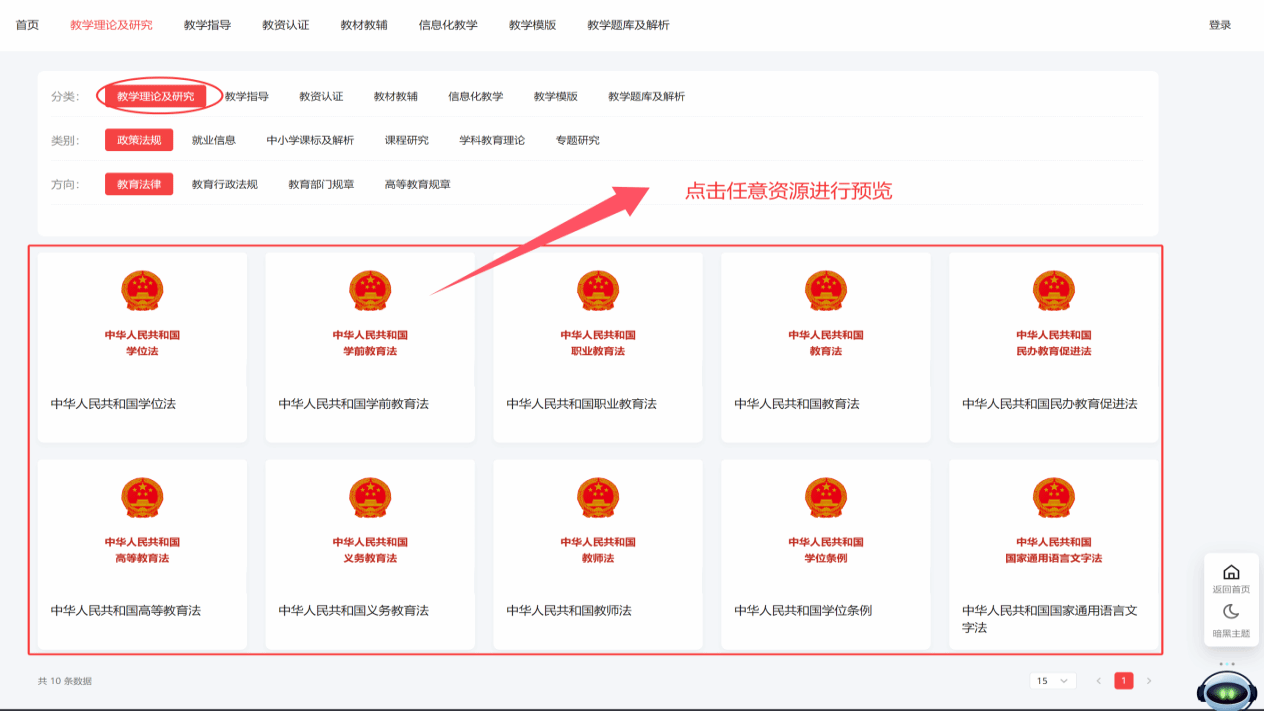This screenshot has width=1264, height=711.
Task: Select page 1 in pagination
Action: (x=1124, y=681)
